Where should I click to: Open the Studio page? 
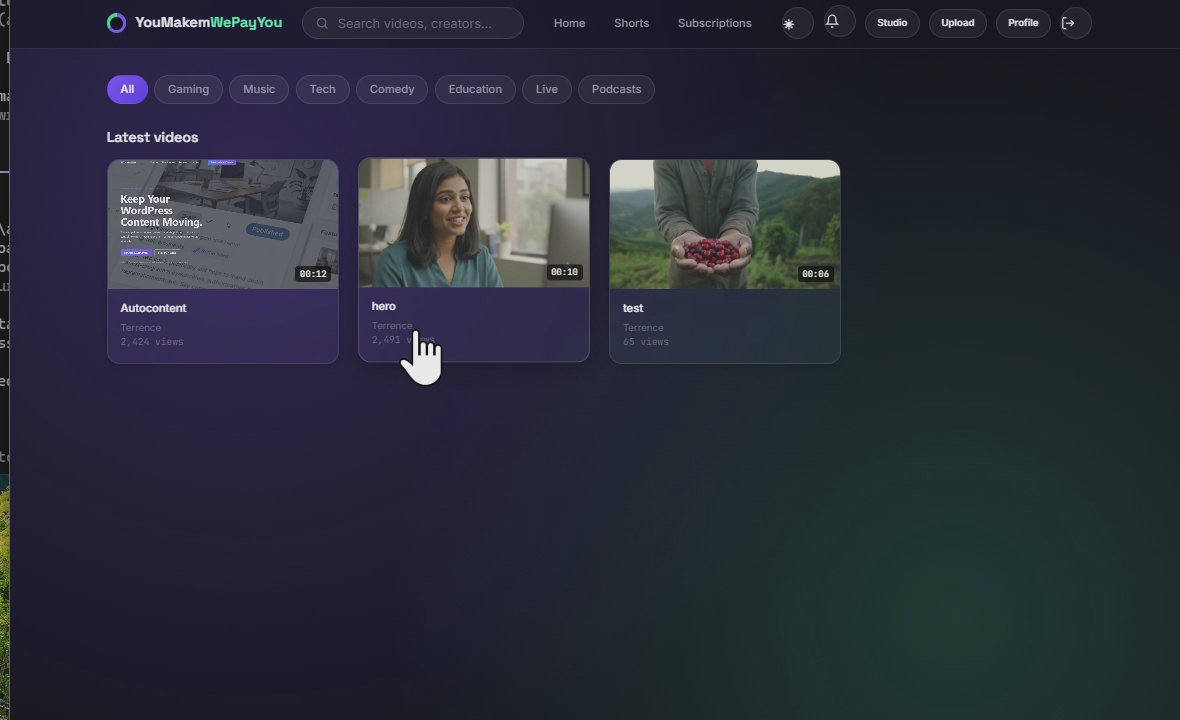[892, 23]
